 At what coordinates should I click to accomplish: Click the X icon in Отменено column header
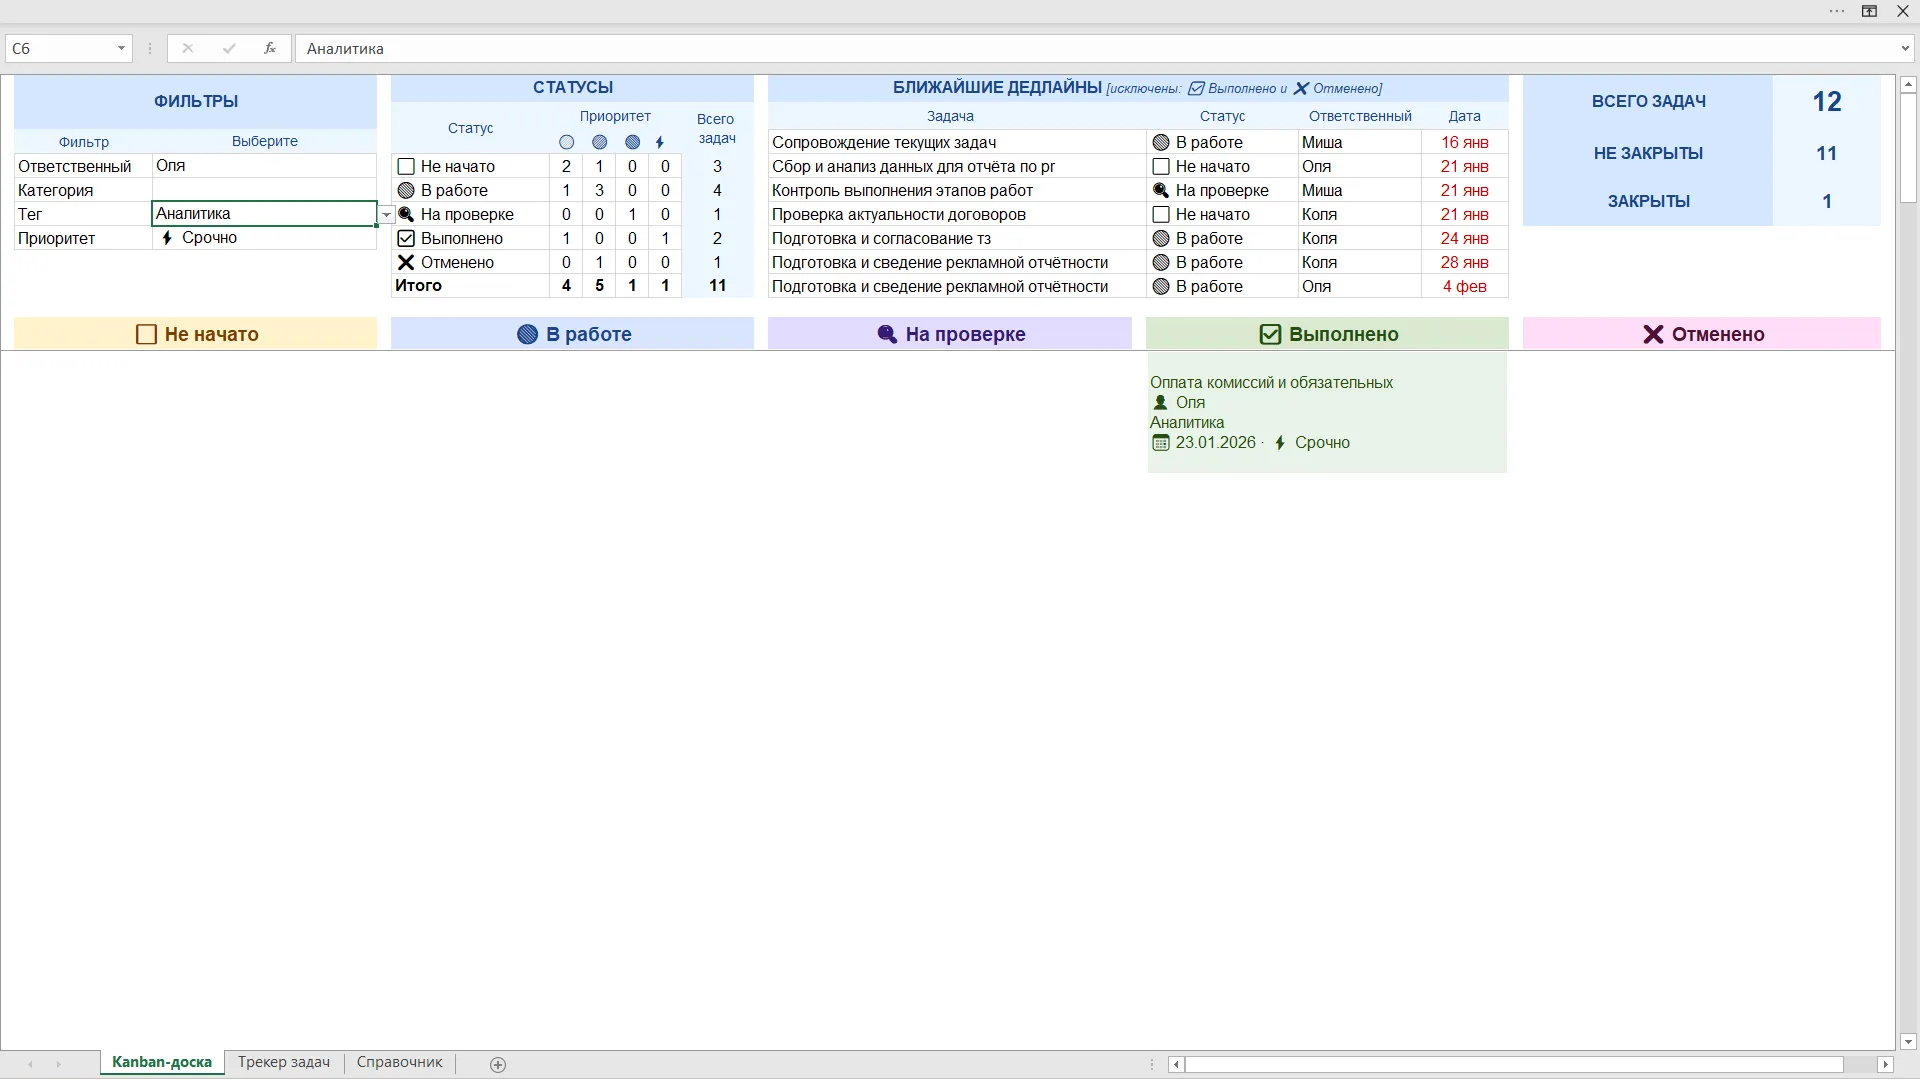pyautogui.click(x=1653, y=334)
